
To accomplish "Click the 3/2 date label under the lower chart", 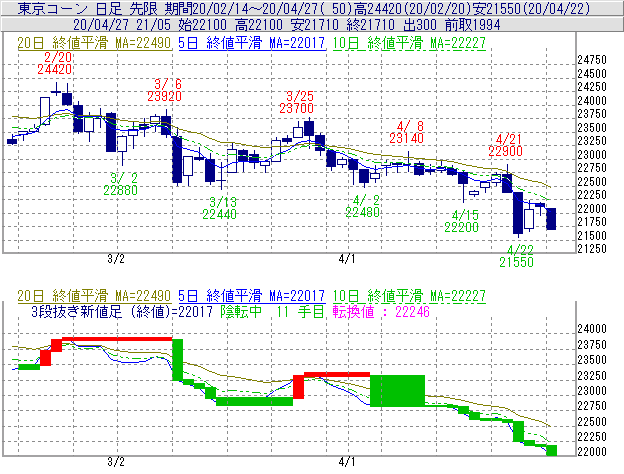I will point(116,462).
